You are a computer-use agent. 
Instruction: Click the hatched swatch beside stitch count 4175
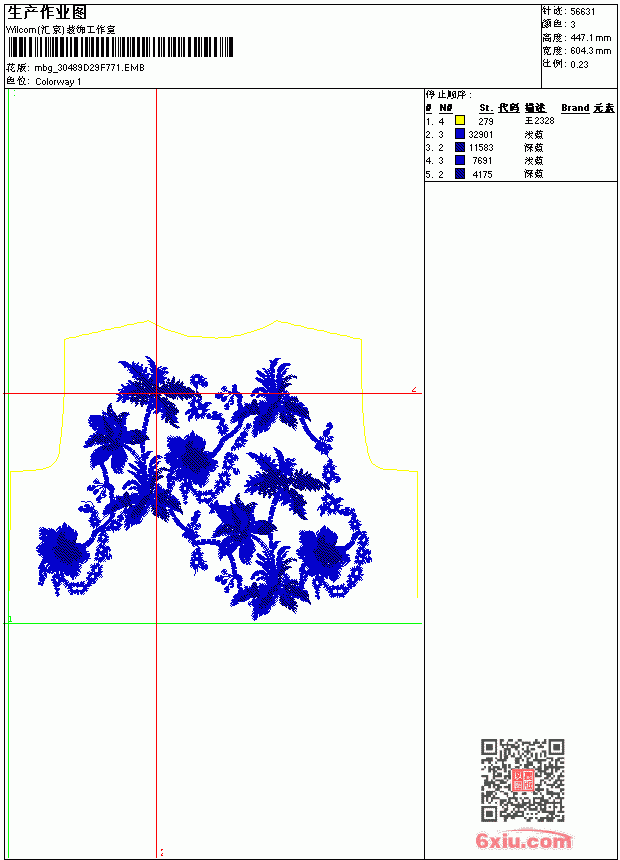coord(460,174)
